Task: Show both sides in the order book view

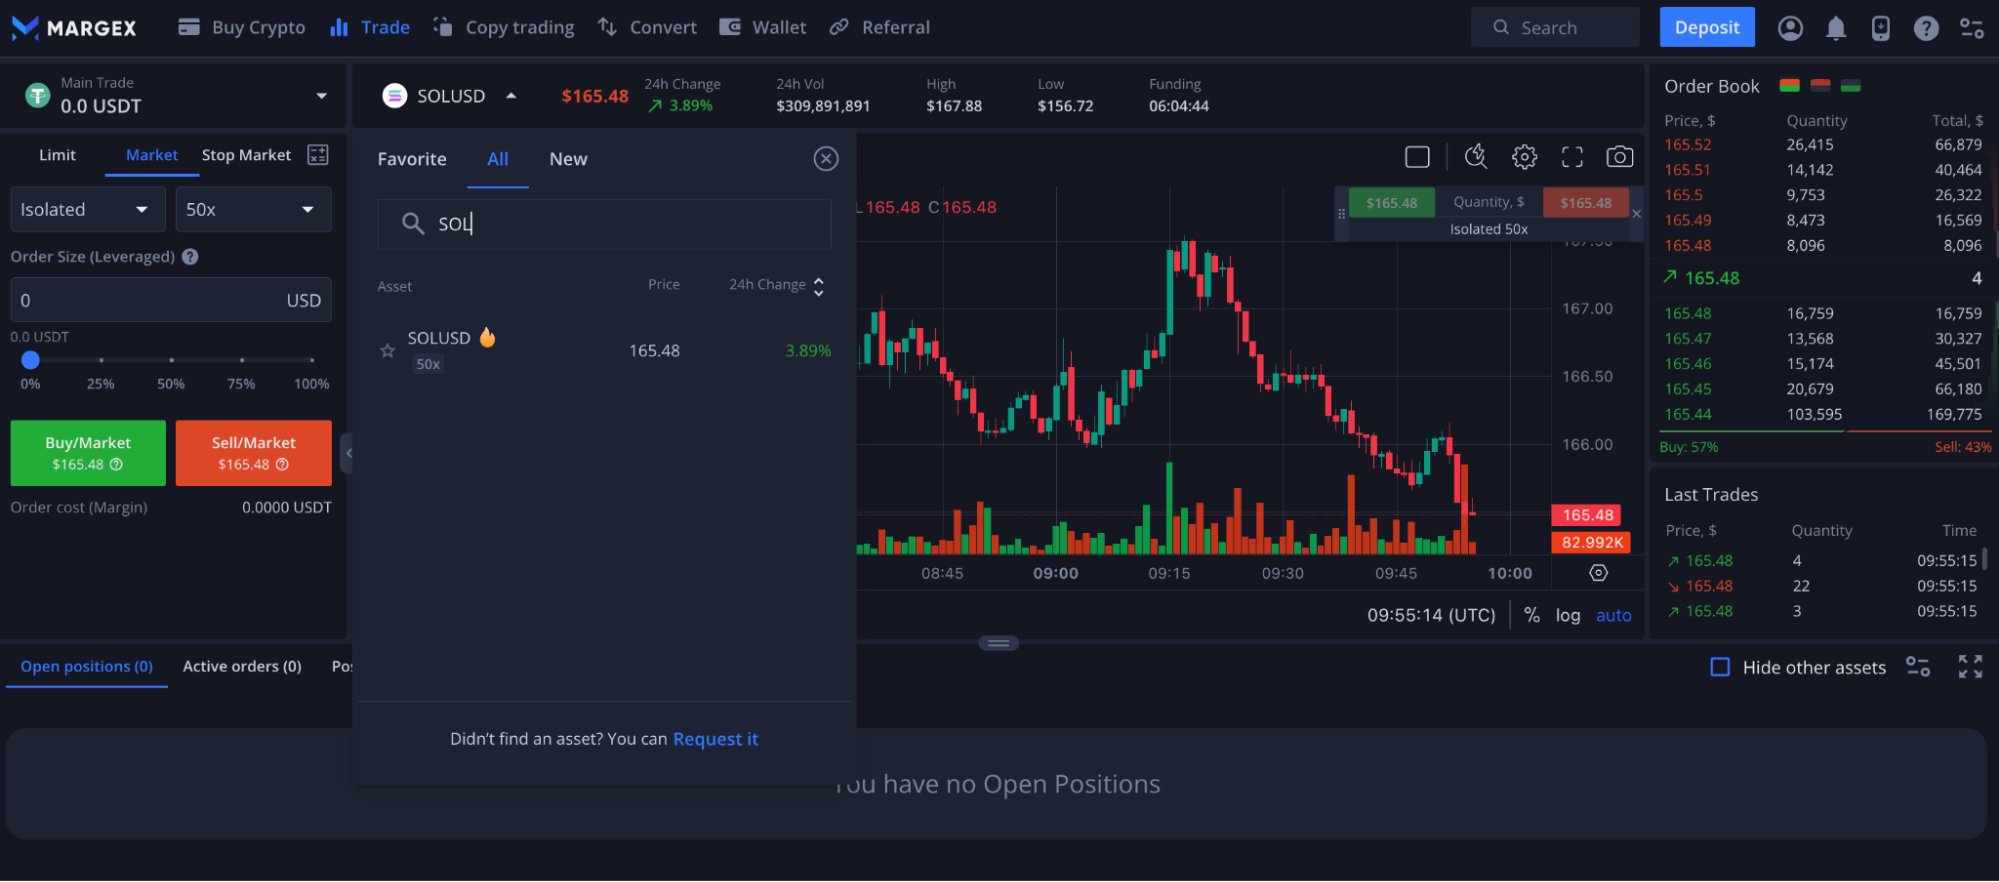Action: click(x=1789, y=86)
